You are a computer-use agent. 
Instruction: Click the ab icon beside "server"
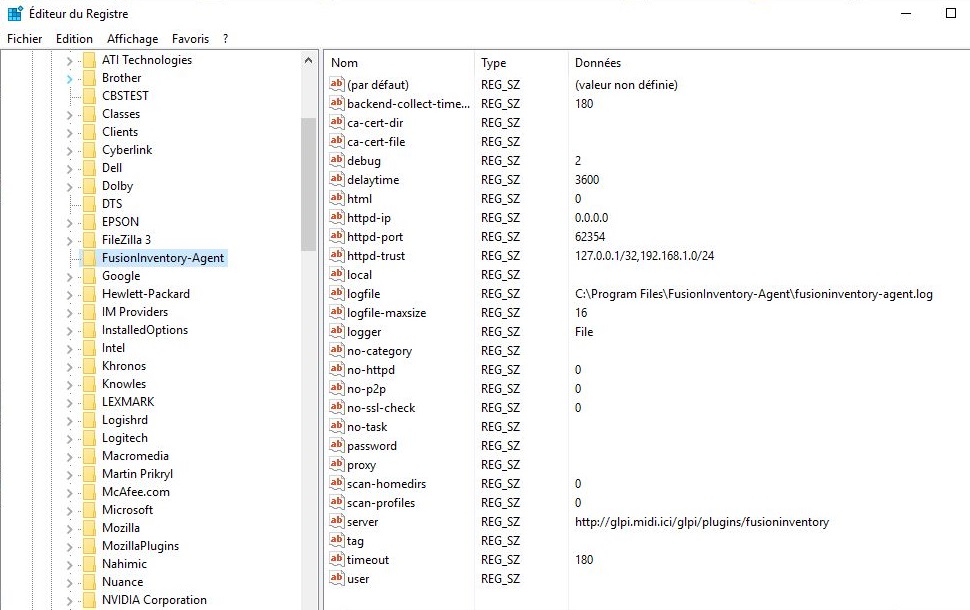[336, 522]
